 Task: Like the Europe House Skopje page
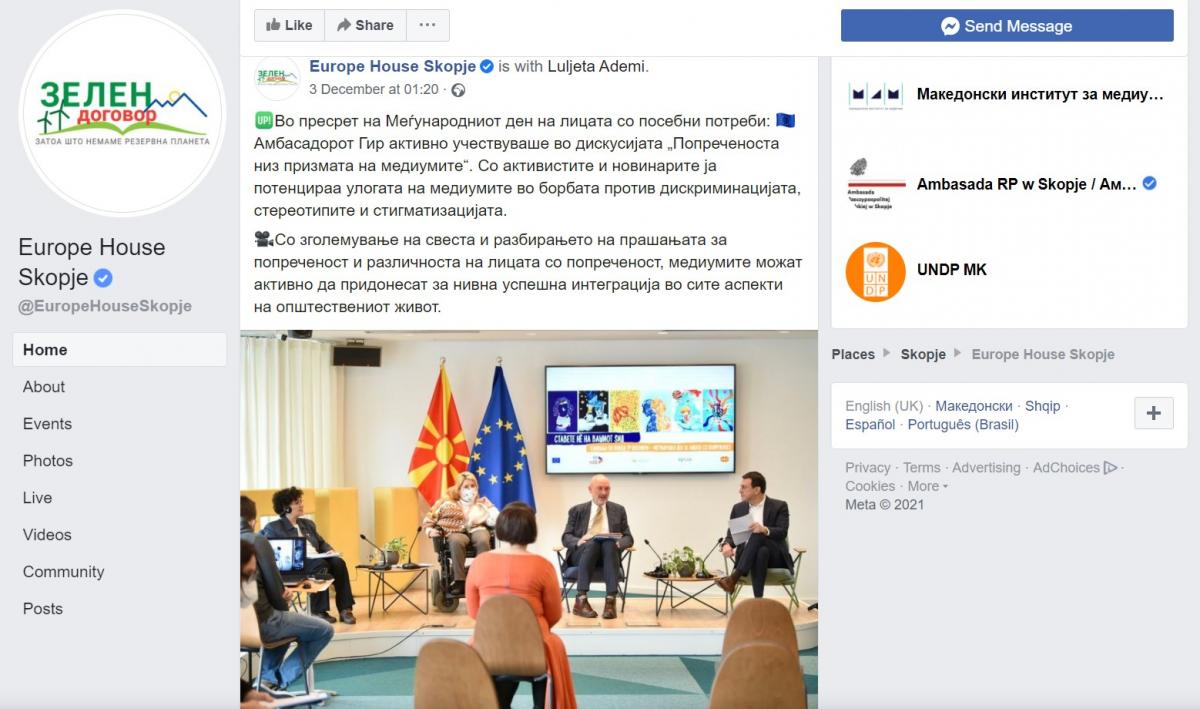289,25
